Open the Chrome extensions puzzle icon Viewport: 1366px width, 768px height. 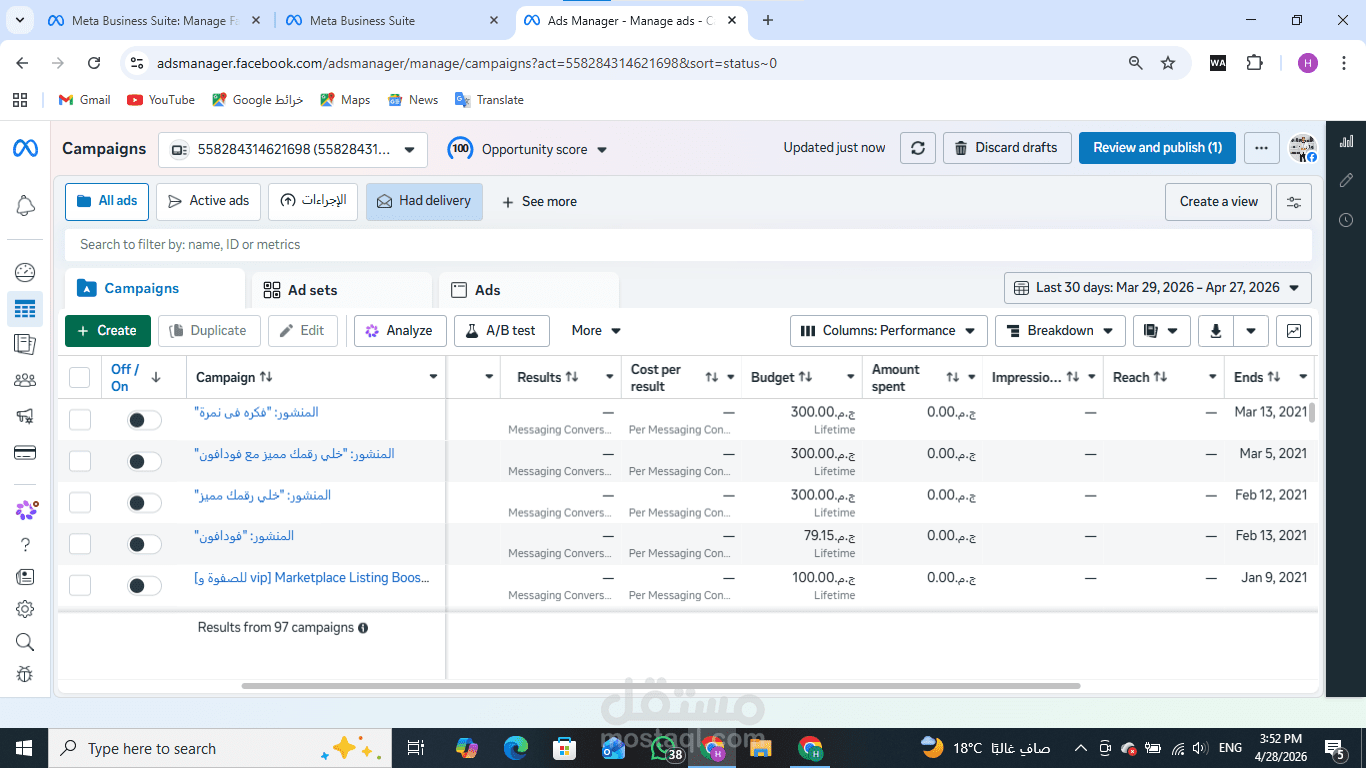coord(1254,63)
